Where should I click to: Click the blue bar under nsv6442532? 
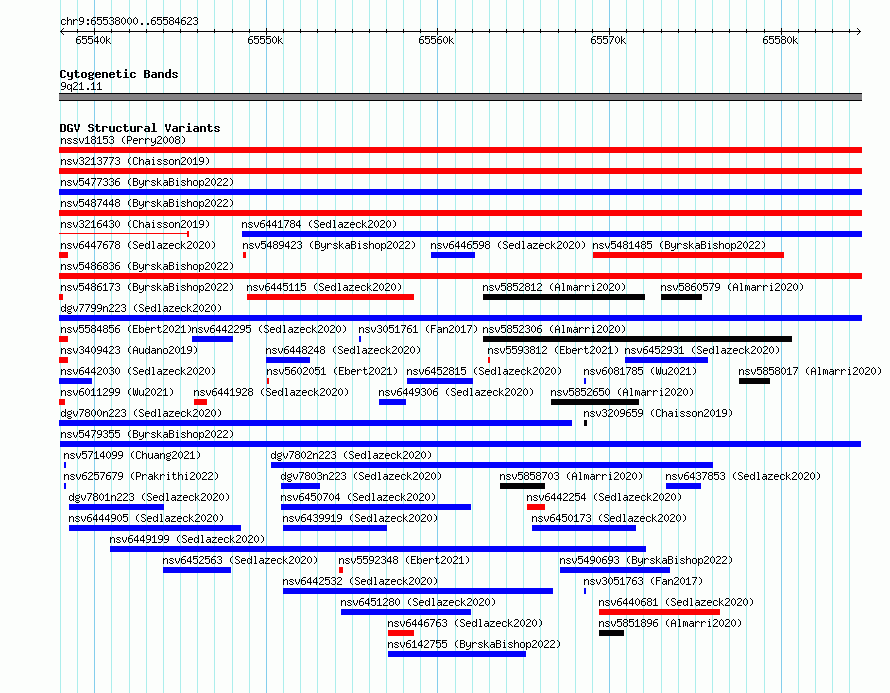tap(418, 591)
